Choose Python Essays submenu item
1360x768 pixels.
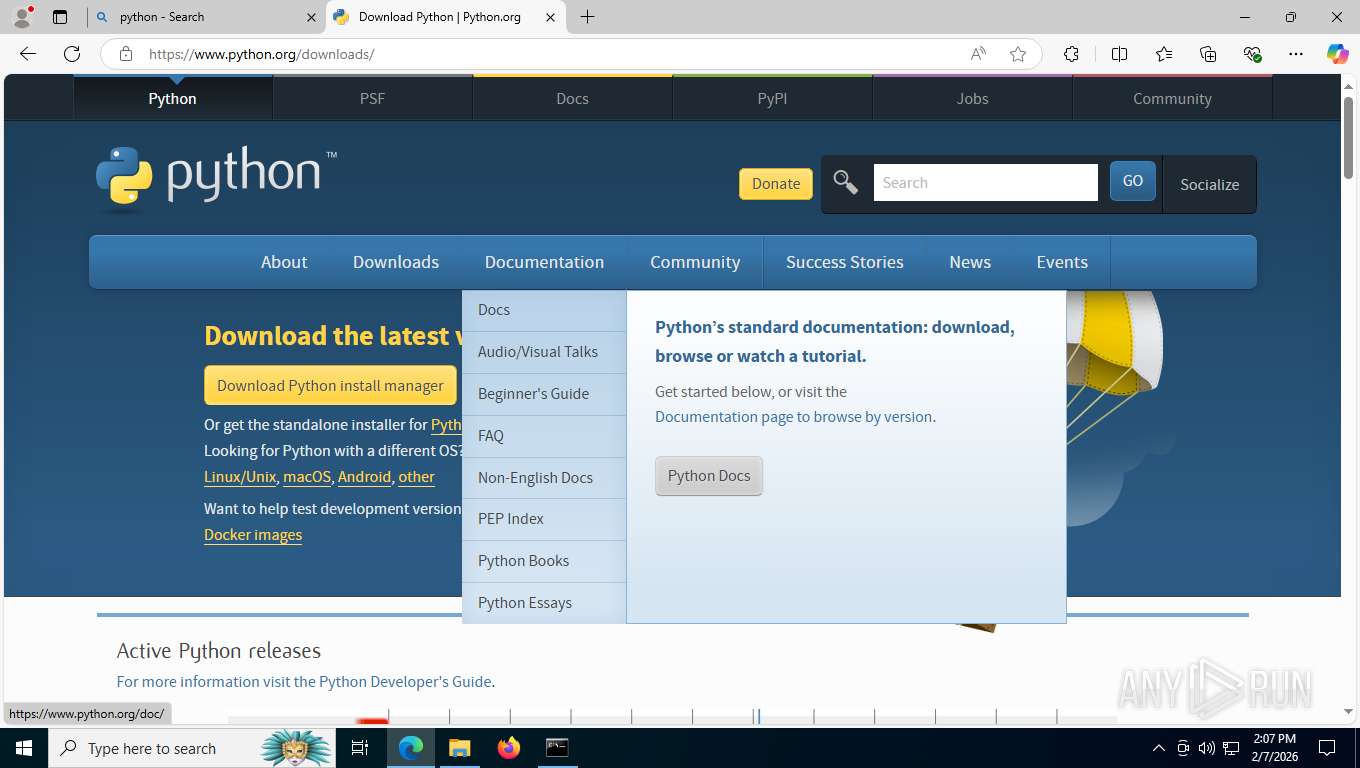click(x=544, y=603)
